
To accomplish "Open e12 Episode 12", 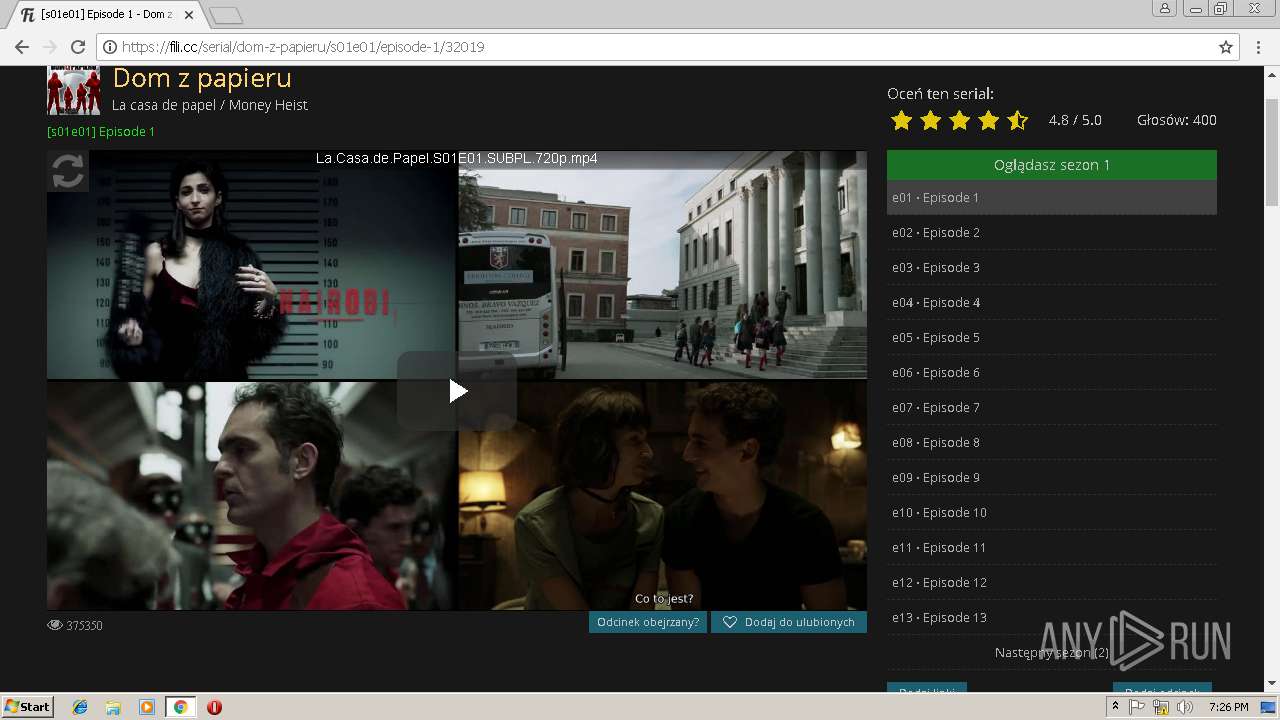I will 1052,582.
